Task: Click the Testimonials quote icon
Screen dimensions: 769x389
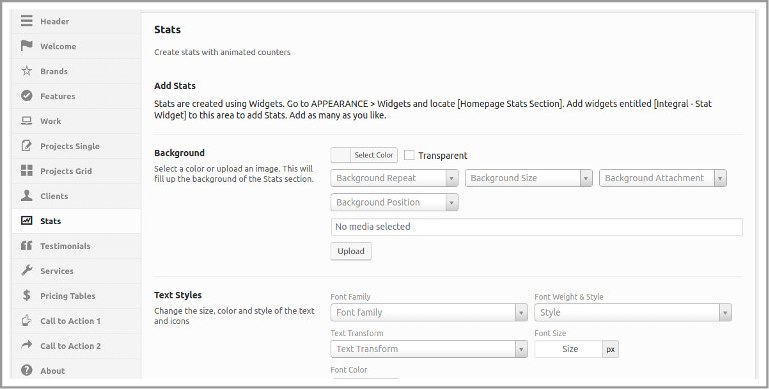Action: click(x=26, y=246)
